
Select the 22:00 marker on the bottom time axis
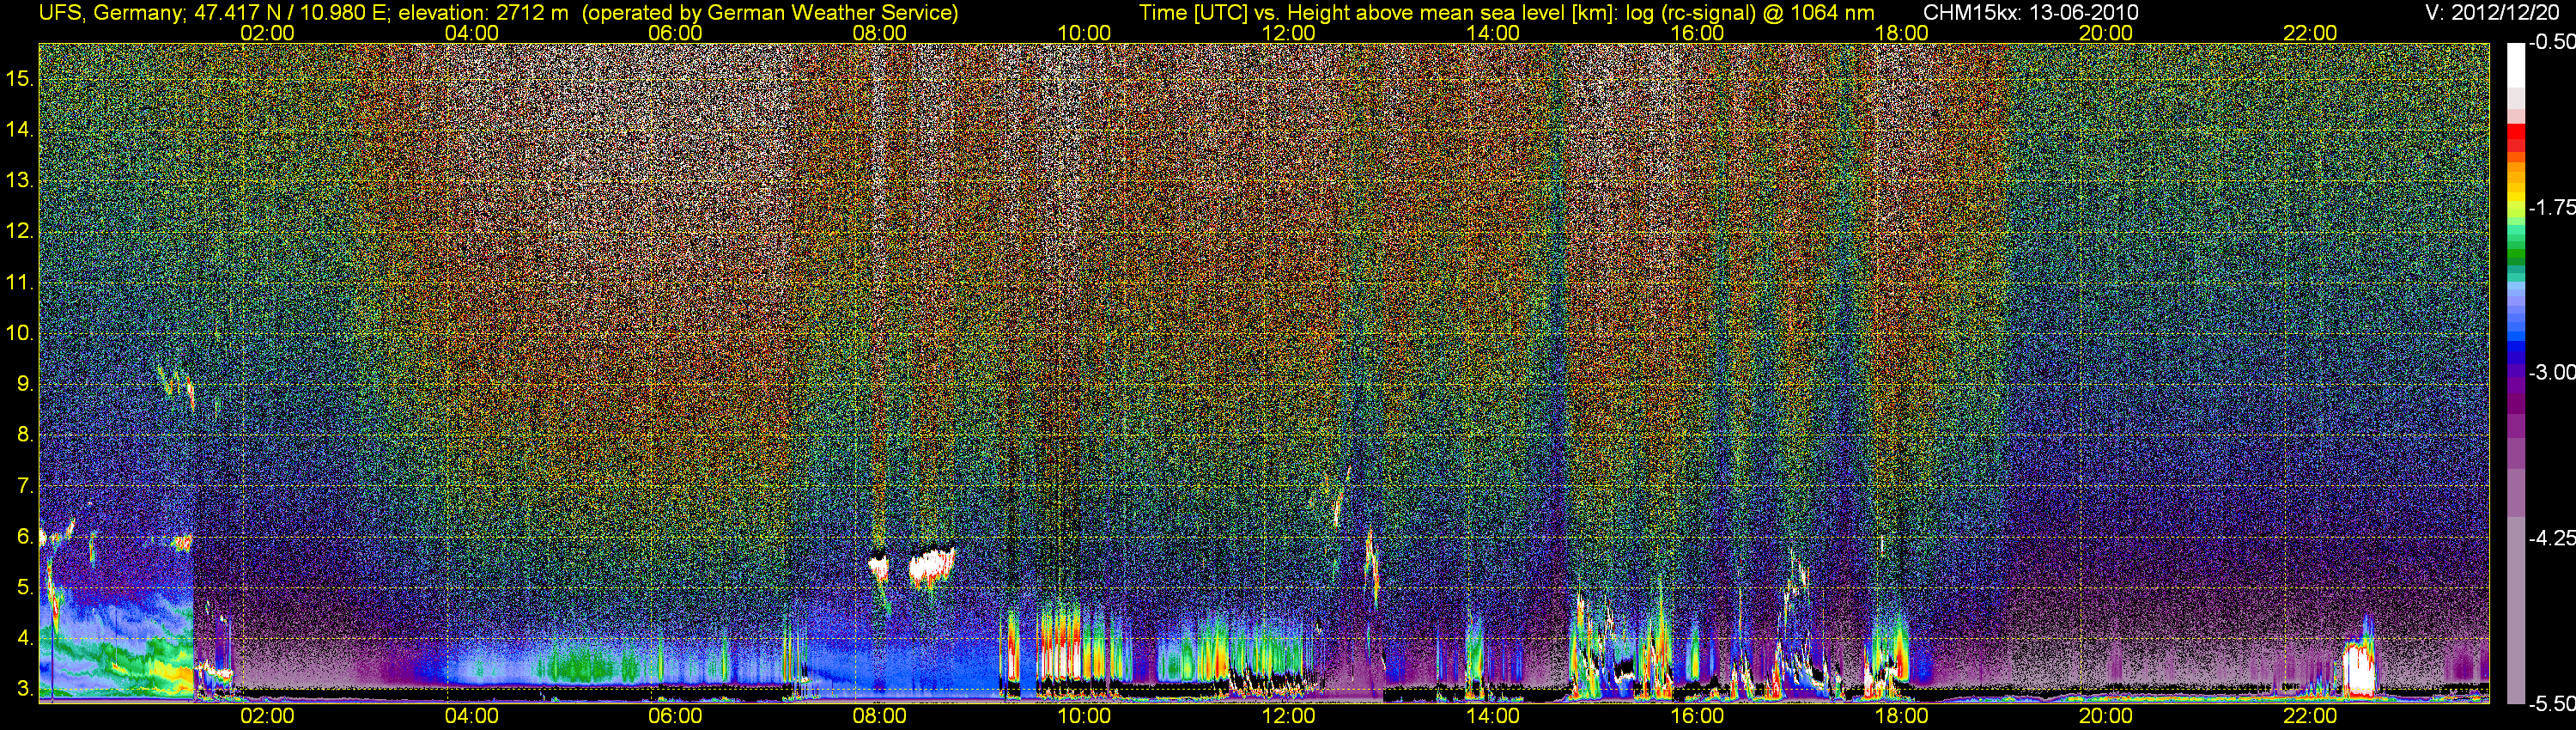(x=2310, y=716)
